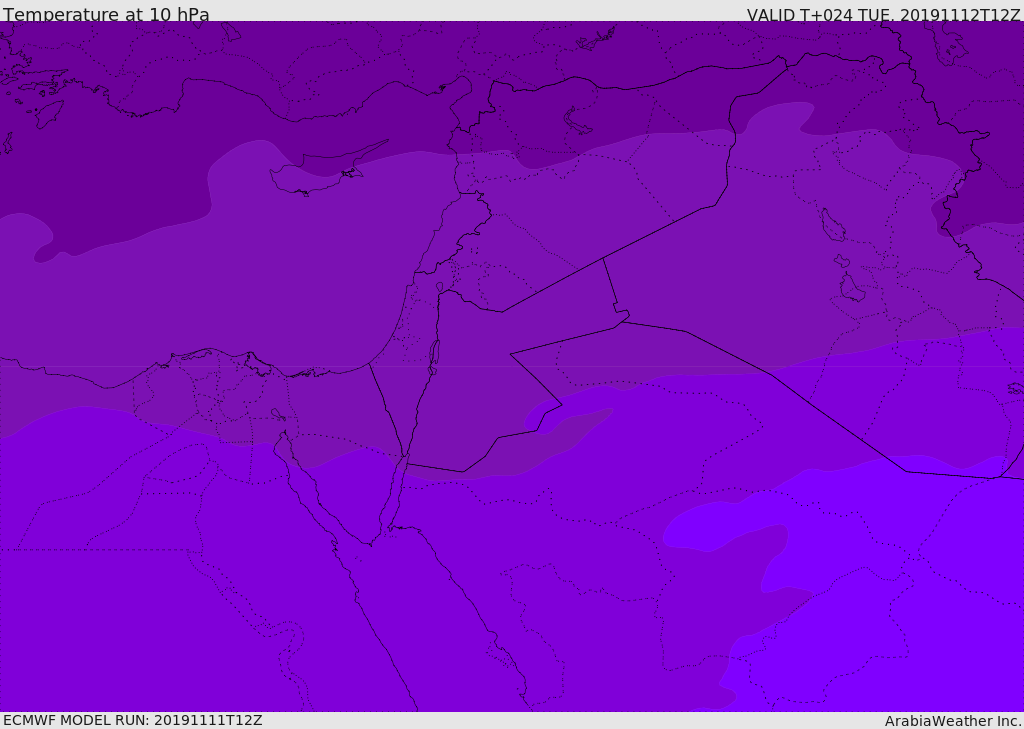1024x729 pixels.
Task: Click the 'ArabiaWeather Inc.' credit text
Action: click(x=952, y=721)
